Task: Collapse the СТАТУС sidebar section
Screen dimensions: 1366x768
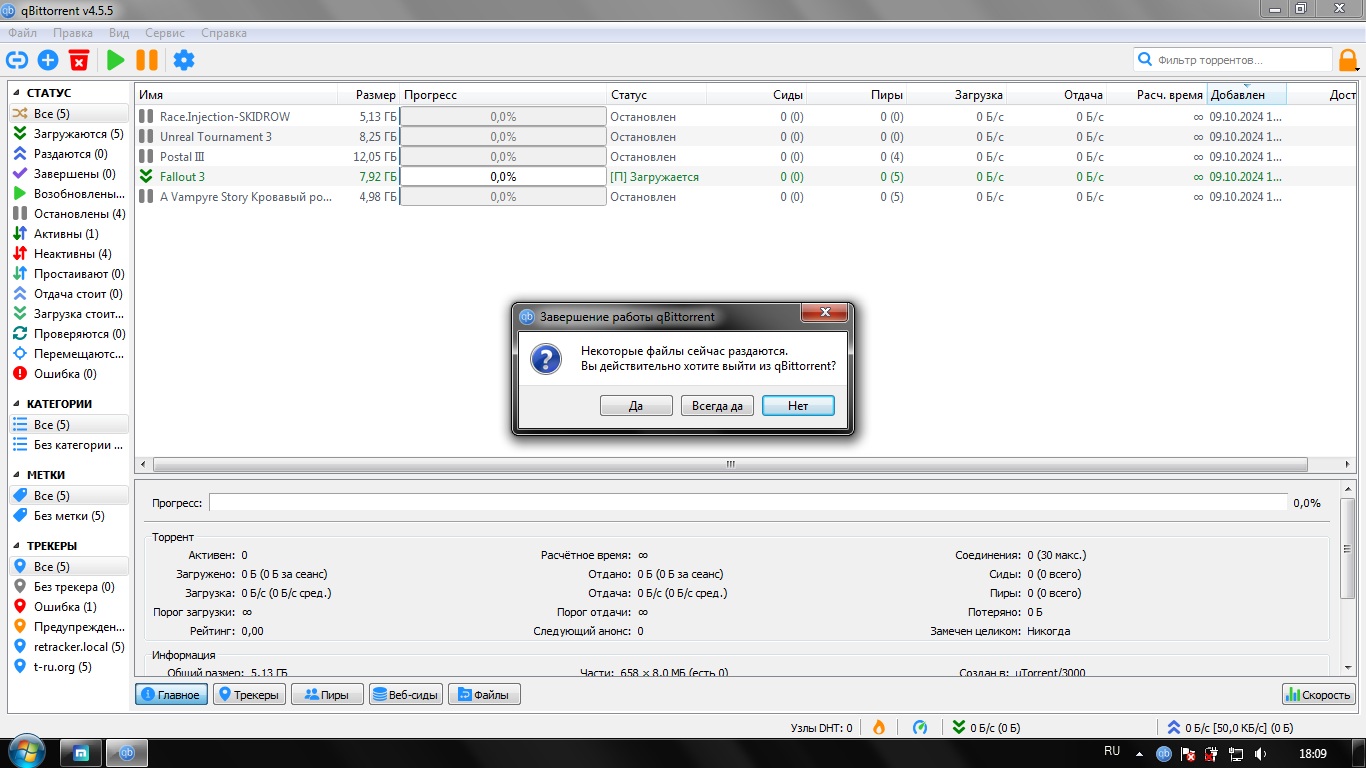Action: click(x=18, y=93)
